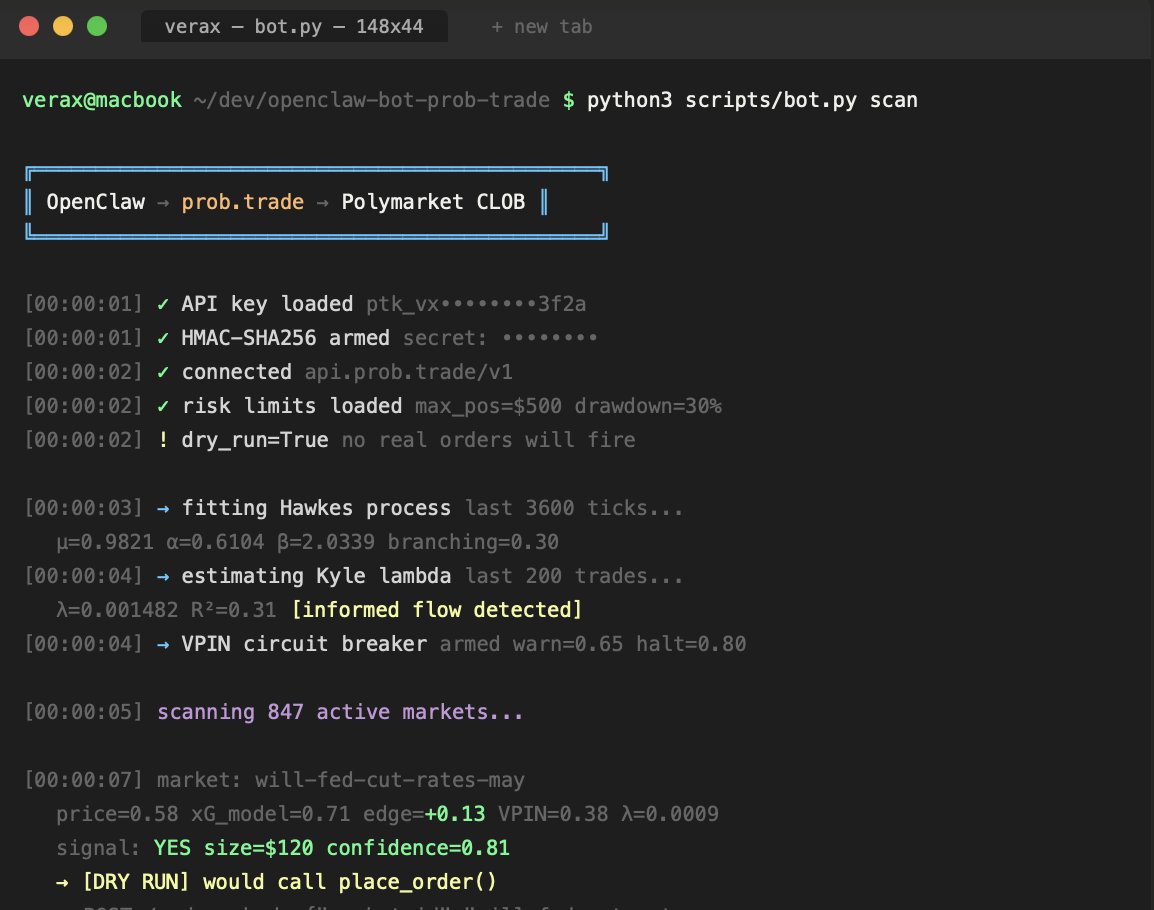The image size is (1154, 910).
Task: Click the 'dry_run=True' text
Action: click(x=255, y=440)
